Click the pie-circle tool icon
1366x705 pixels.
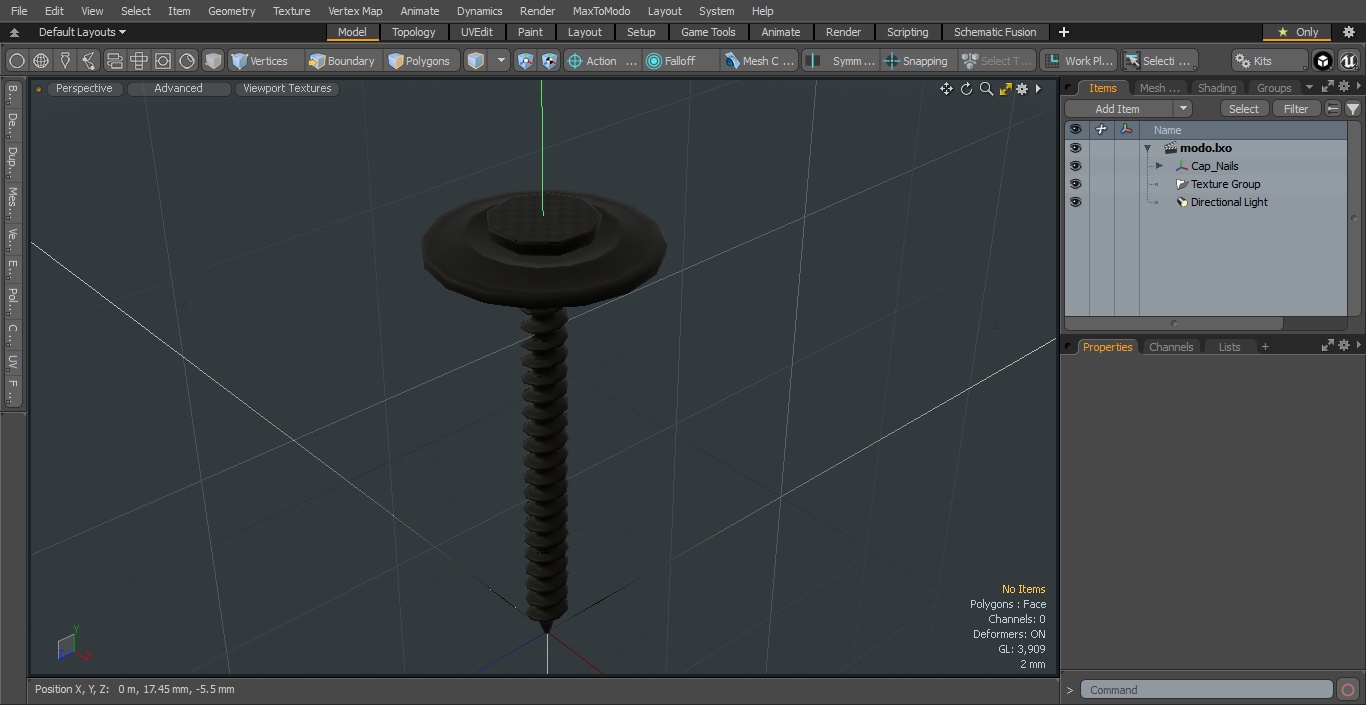pyautogui.click(x=187, y=61)
